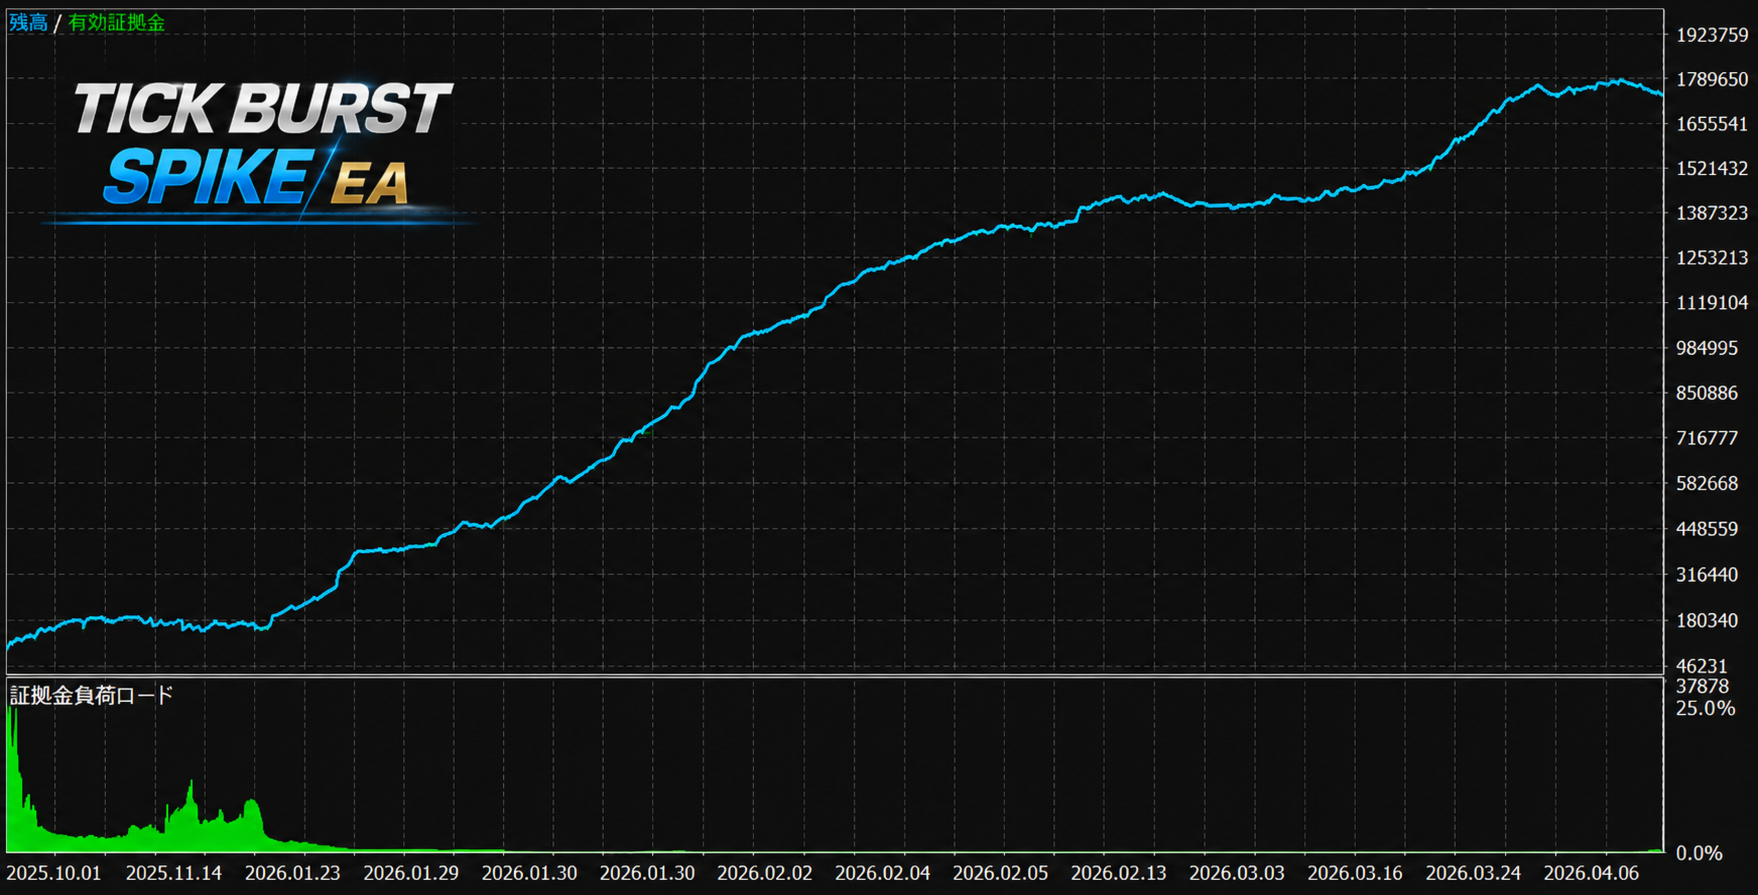The image size is (1758, 895).
Task: Click the 2025.11.14 date label
Action: pos(174,873)
